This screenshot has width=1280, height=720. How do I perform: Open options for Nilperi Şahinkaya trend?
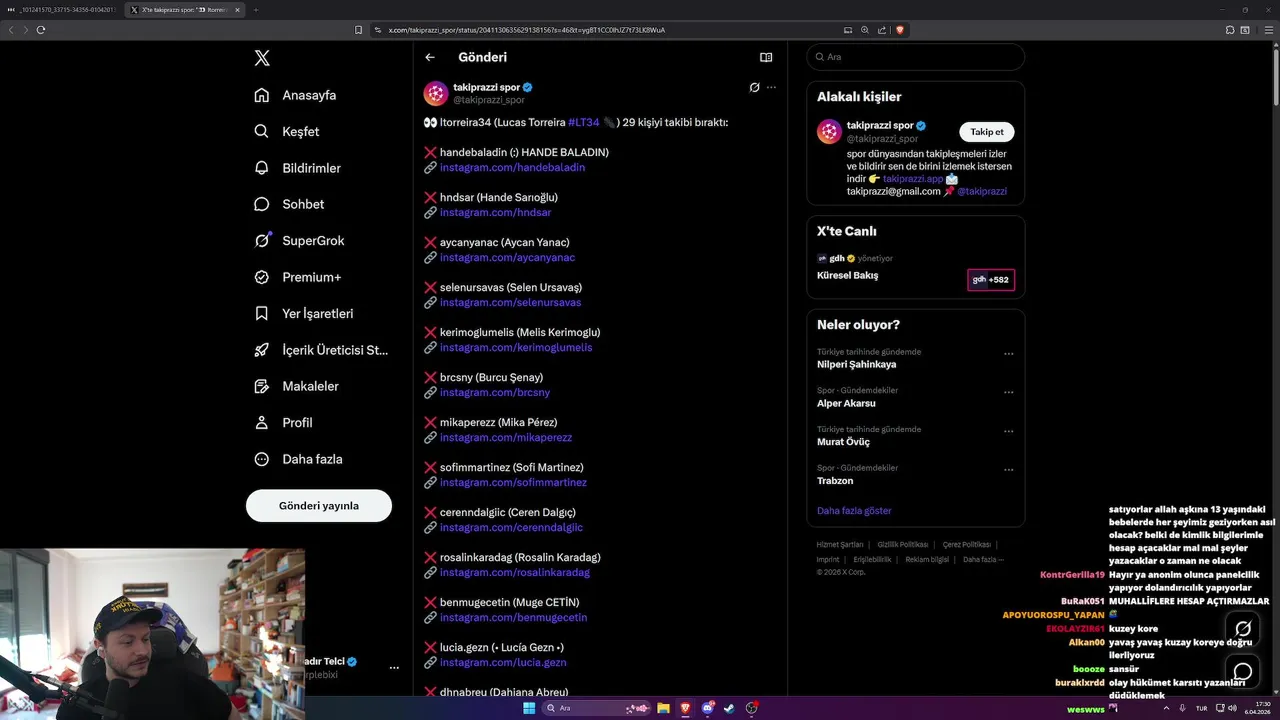coord(1008,353)
